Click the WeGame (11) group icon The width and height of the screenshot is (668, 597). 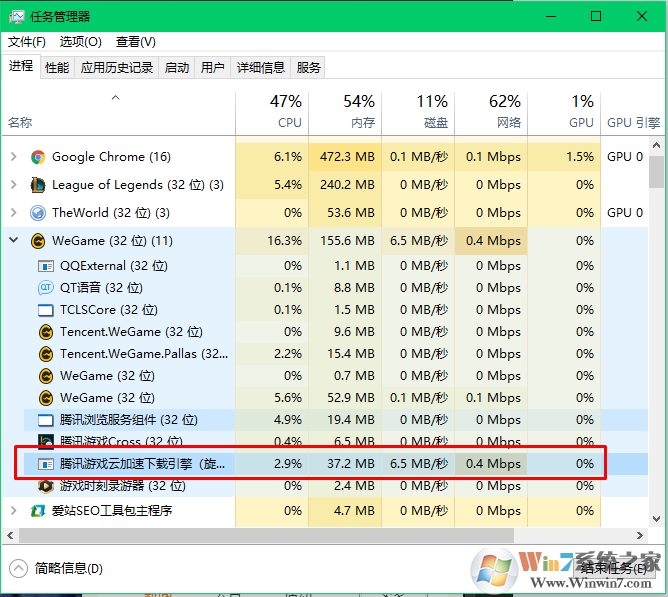tap(38, 241)
